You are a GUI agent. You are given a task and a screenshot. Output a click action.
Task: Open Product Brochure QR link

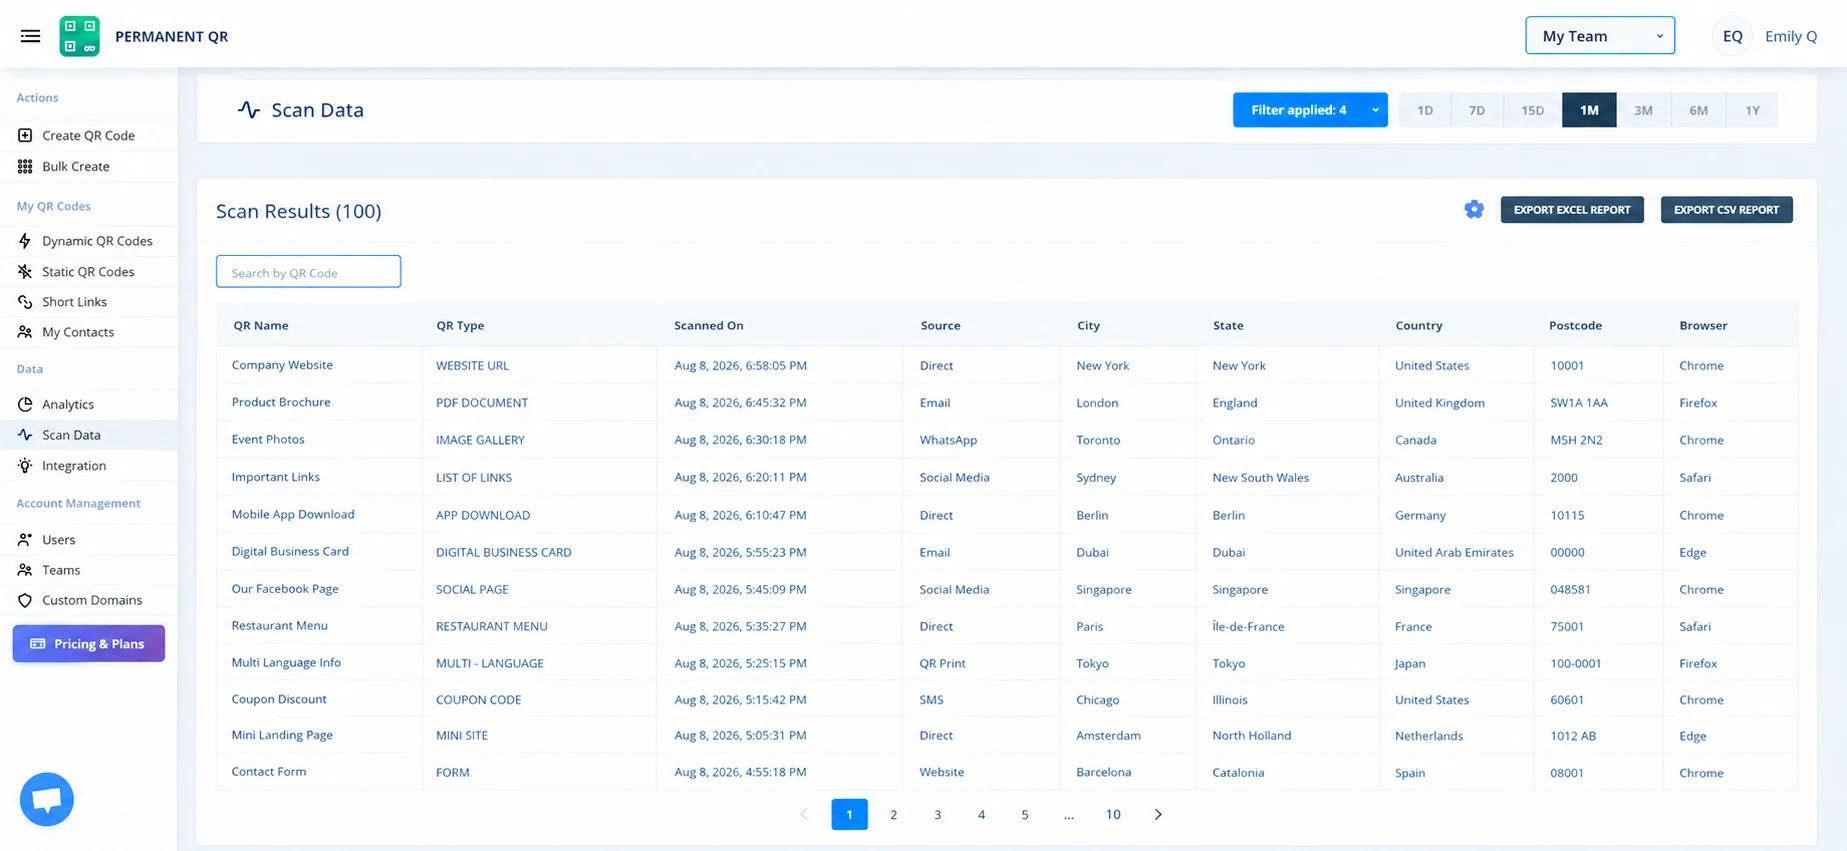coord(281,402)
